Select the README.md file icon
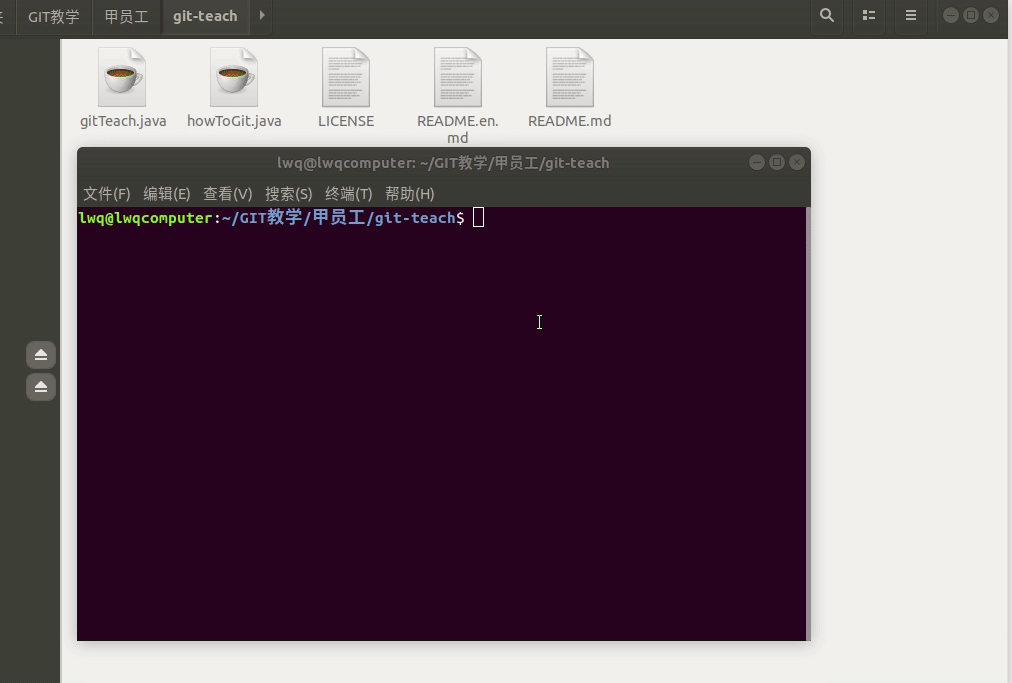The height and width of the screenshot is (683, 1012). [x=569, y=77]
